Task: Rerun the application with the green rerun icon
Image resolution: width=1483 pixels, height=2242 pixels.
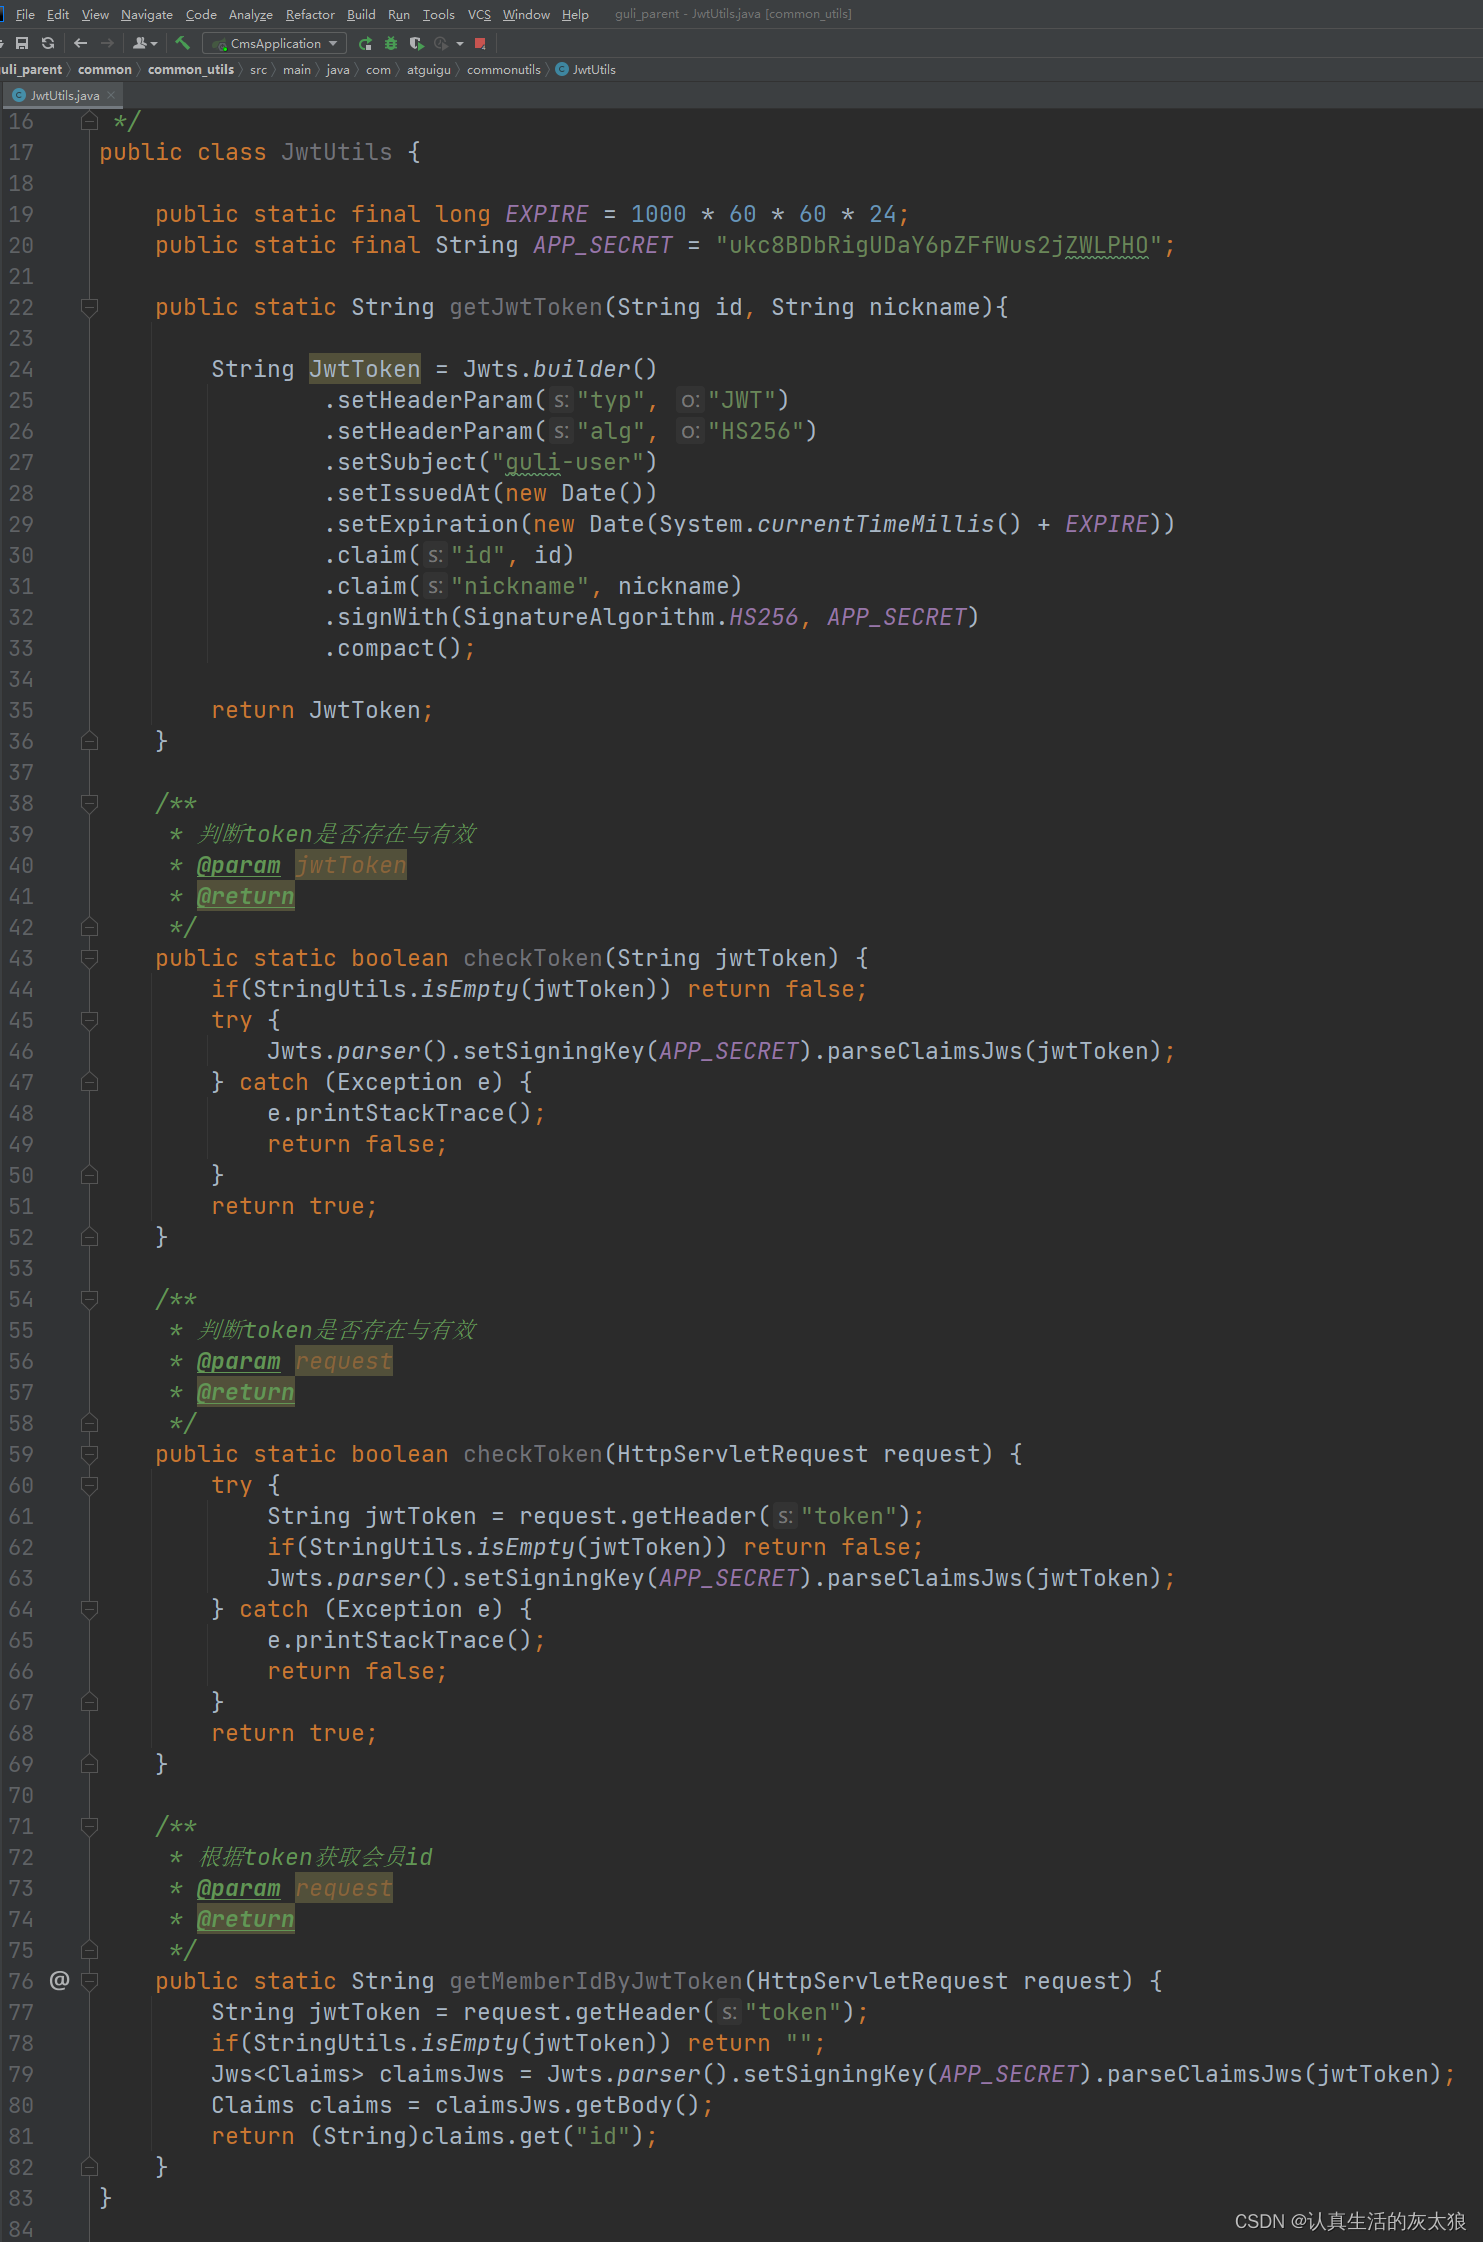Action: [x=365, y=43]
